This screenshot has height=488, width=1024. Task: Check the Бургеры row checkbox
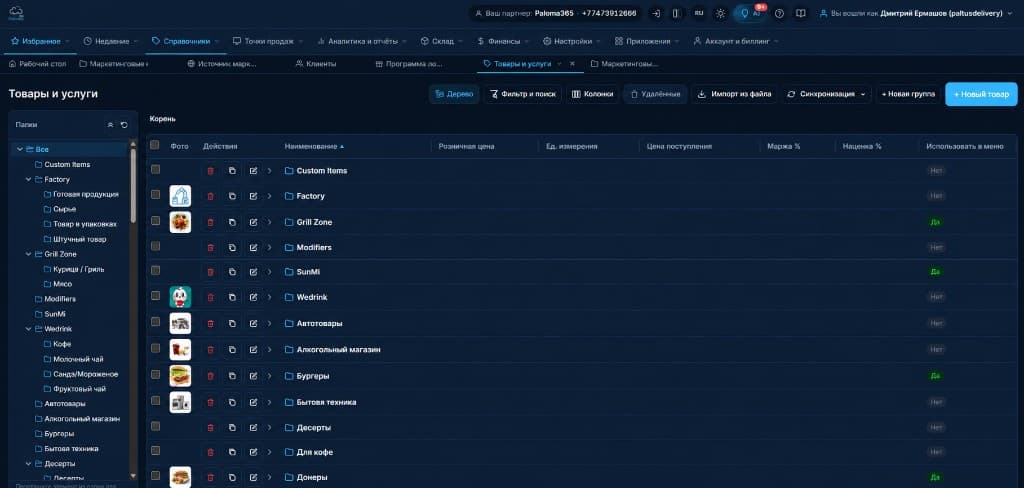tap(155, 374)
